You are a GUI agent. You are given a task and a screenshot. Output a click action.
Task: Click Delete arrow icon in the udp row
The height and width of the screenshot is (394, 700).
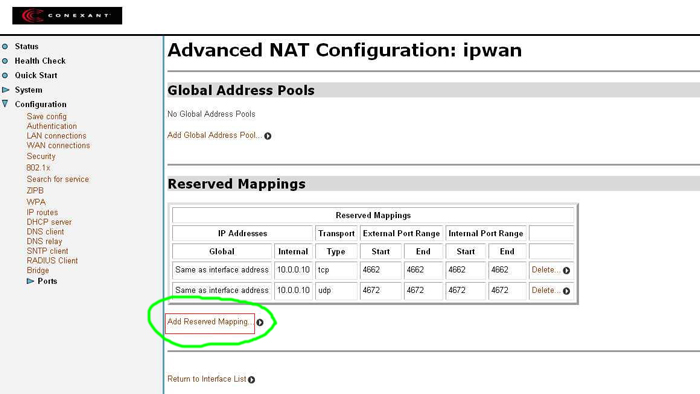pos(566,291)
